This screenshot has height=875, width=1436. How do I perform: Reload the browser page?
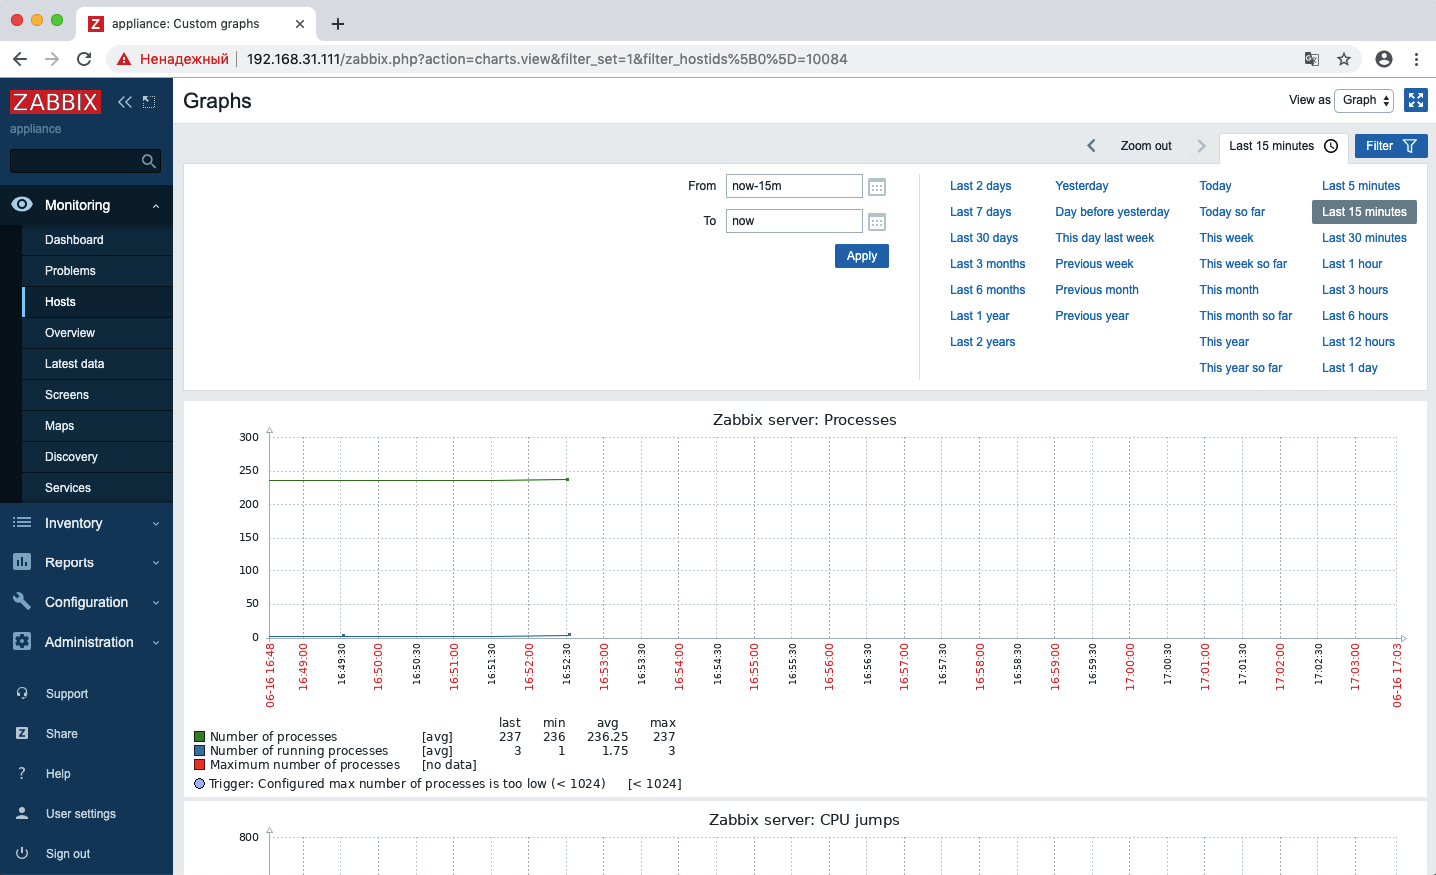coord(84,59)
